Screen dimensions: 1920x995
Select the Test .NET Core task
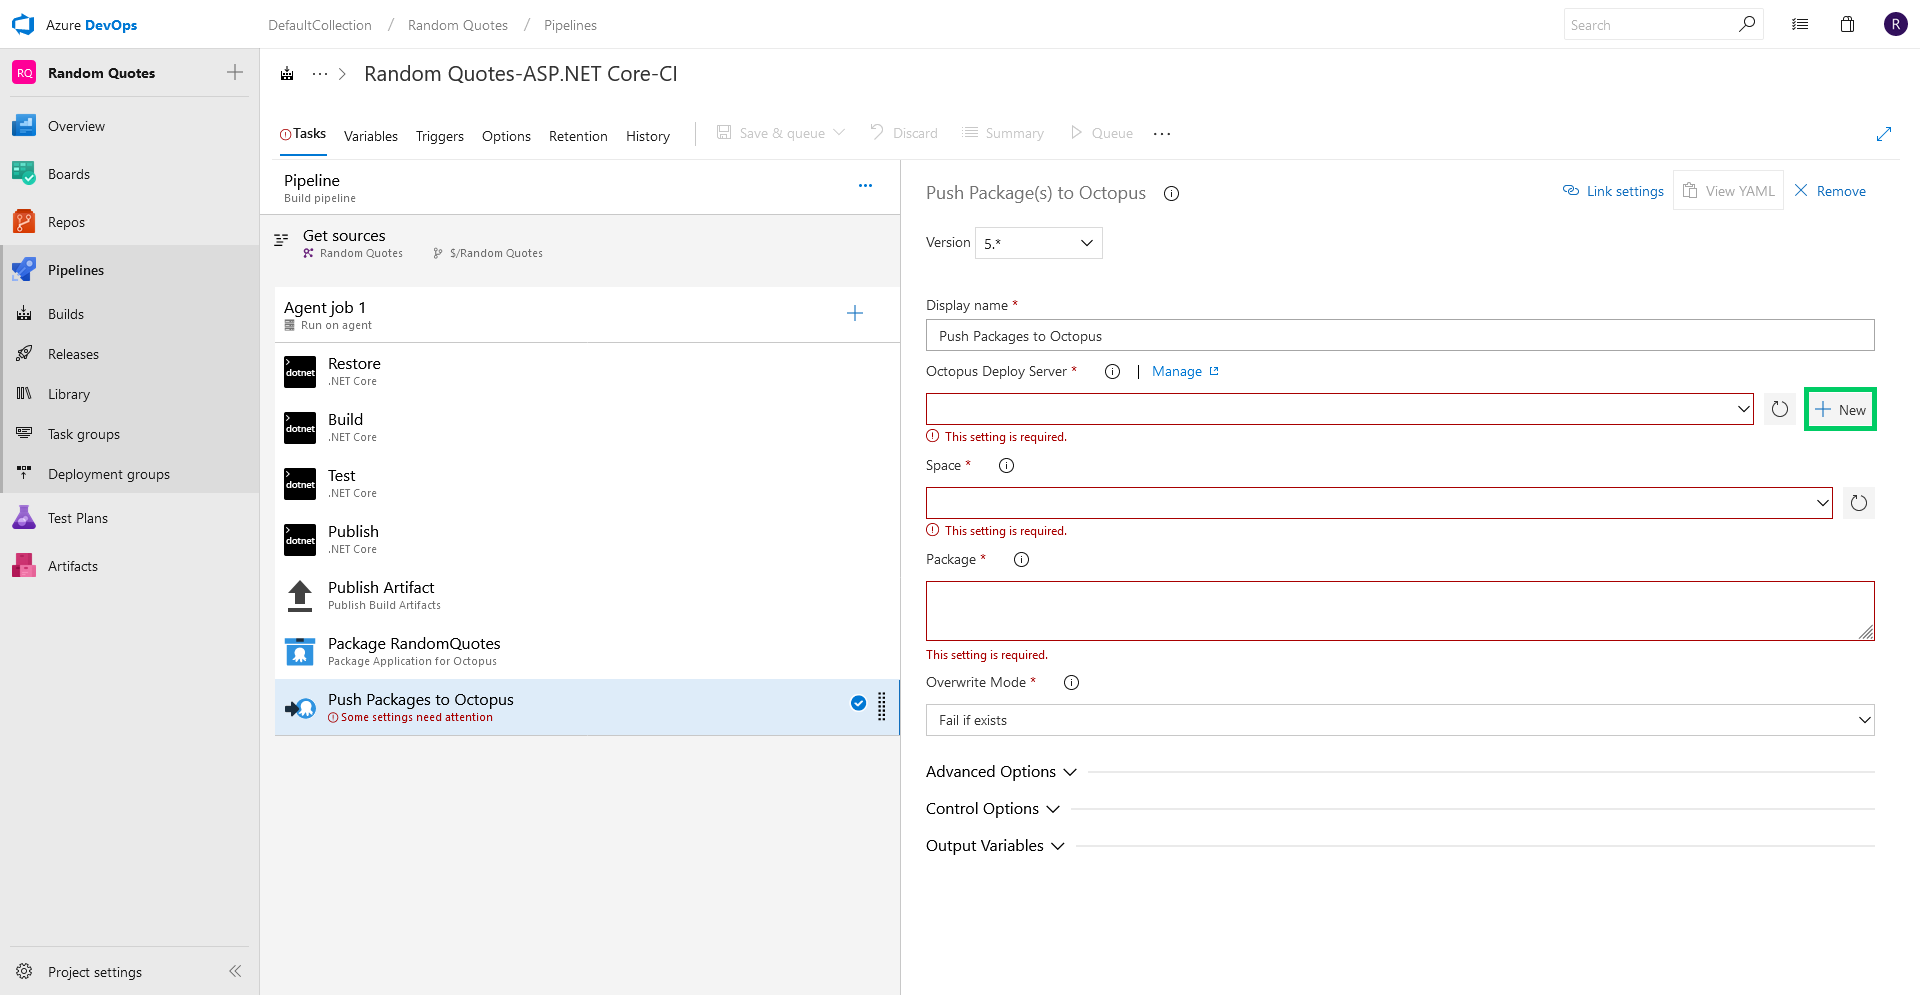click(587, 483)
